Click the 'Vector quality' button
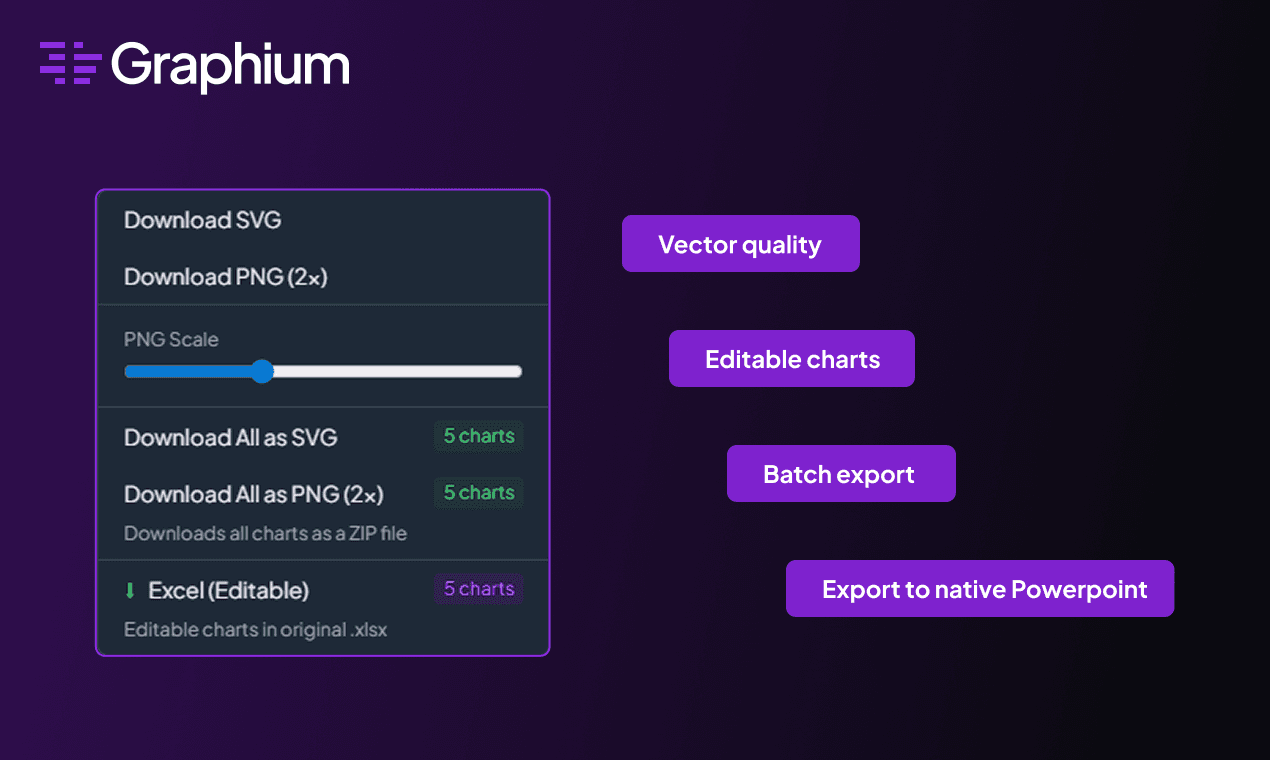The width and height of the screenshot is (1270, 760). point(740,243)
